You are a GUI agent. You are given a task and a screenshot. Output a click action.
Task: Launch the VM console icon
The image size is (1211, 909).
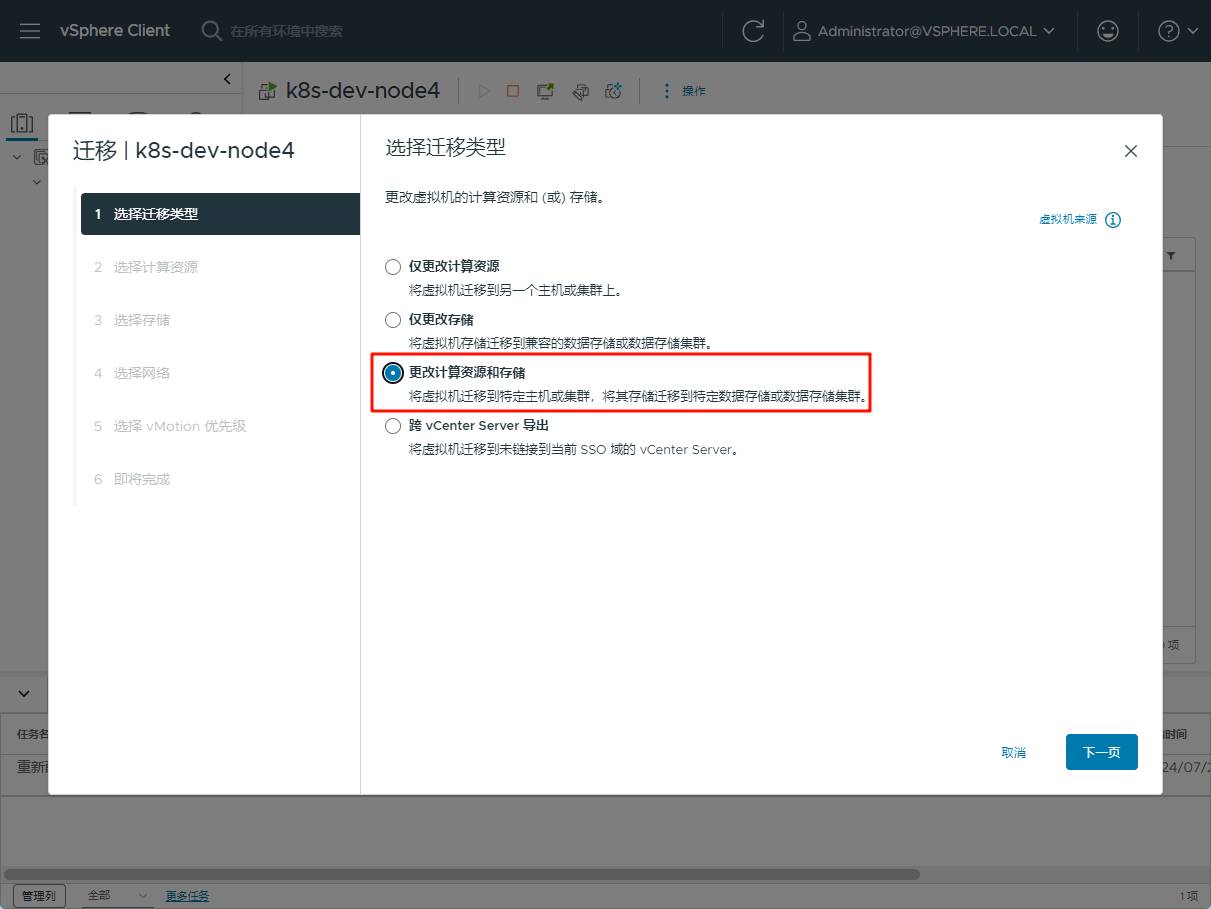(x=545, y=91)
